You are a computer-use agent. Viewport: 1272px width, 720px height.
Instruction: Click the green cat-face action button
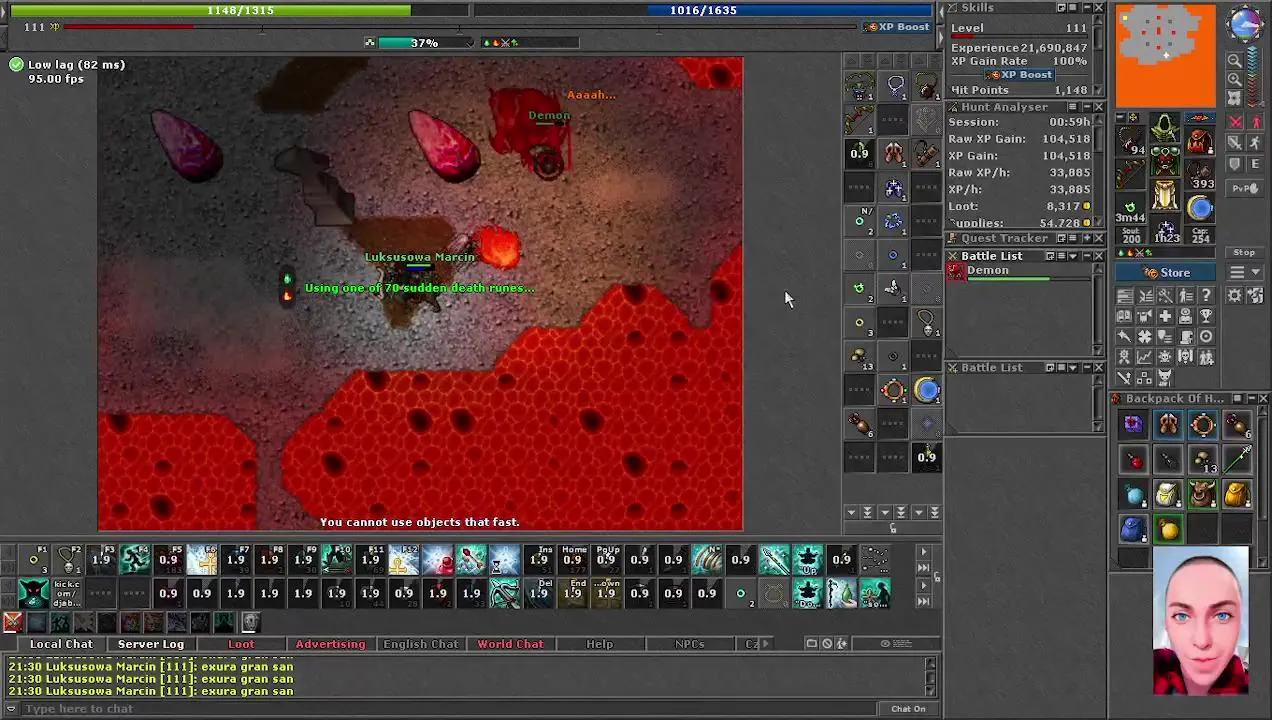click(x=34, y=593)
